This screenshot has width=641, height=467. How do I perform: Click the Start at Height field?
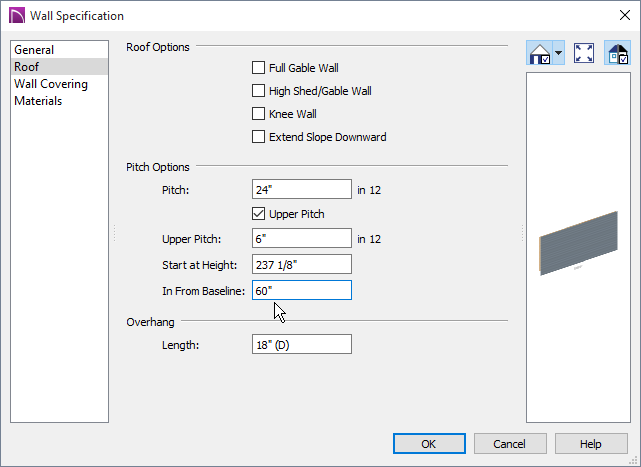click(302, 264)
